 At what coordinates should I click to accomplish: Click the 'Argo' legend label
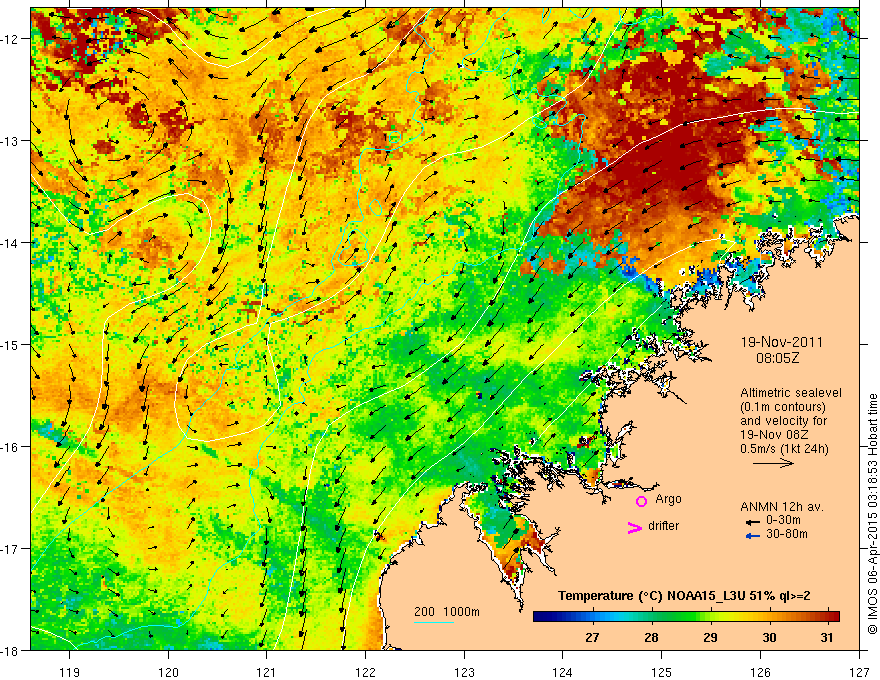[668, 499]
